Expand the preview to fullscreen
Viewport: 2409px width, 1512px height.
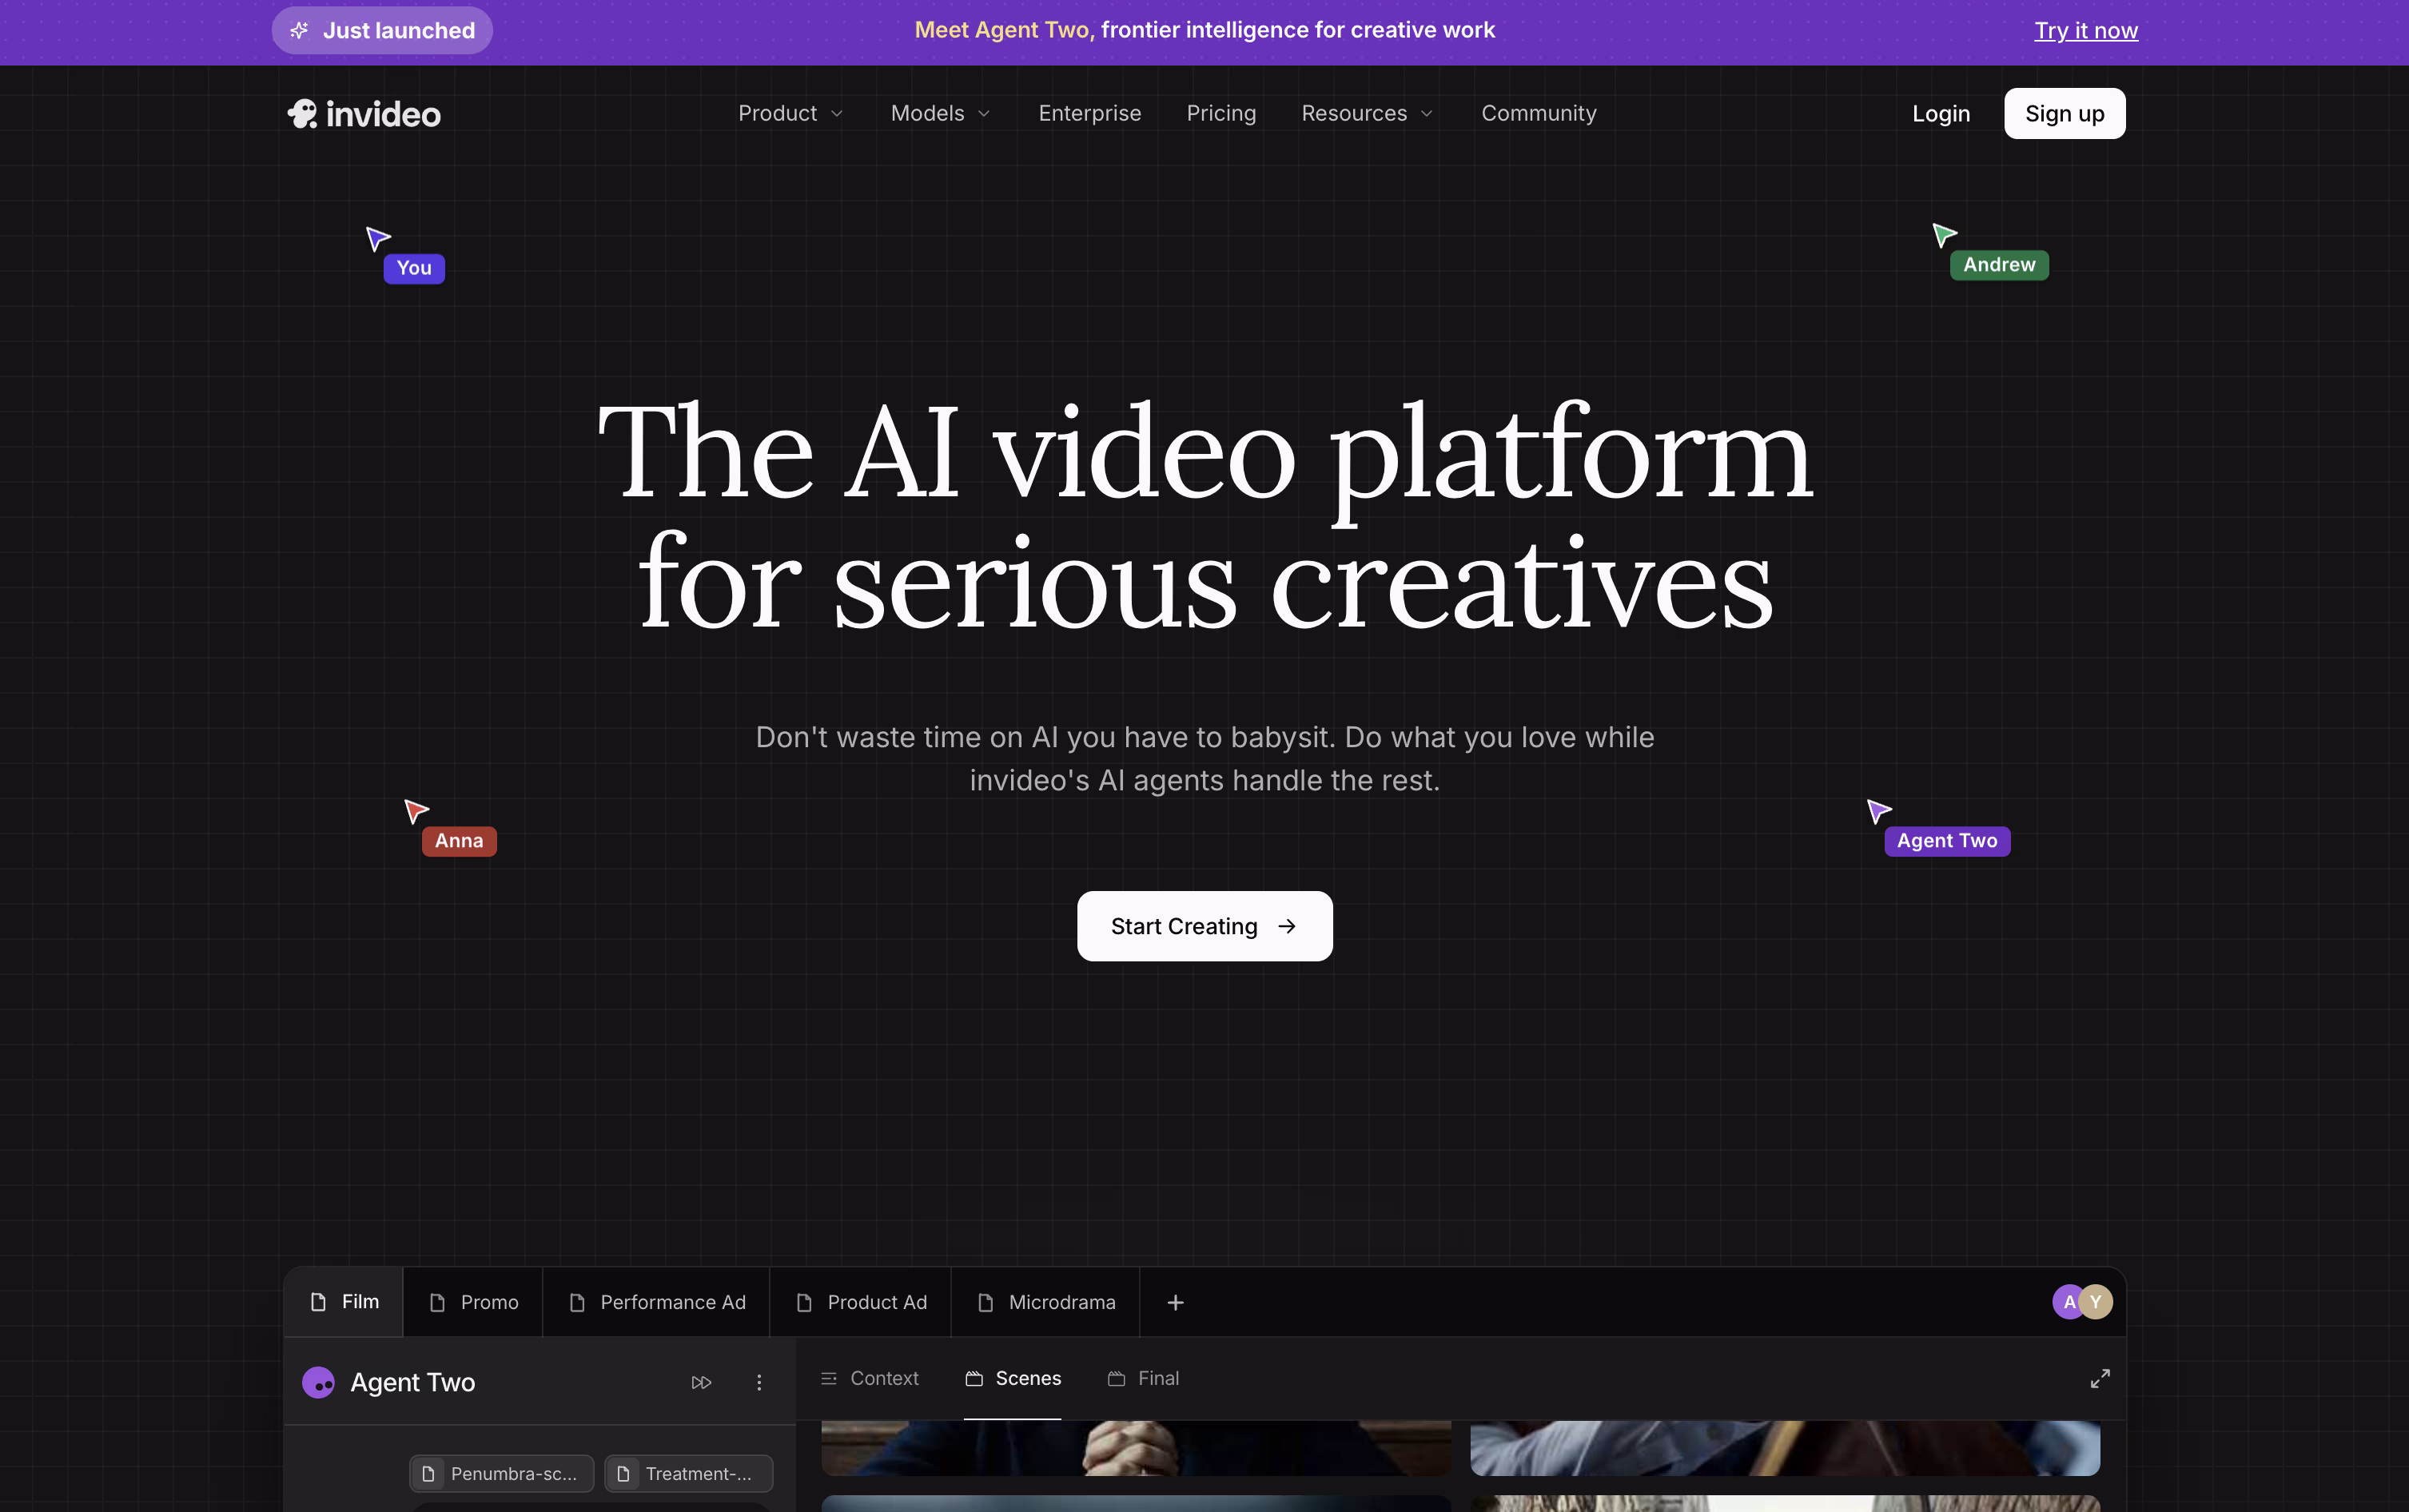pyautogui.click(x=2099, y=1378)
